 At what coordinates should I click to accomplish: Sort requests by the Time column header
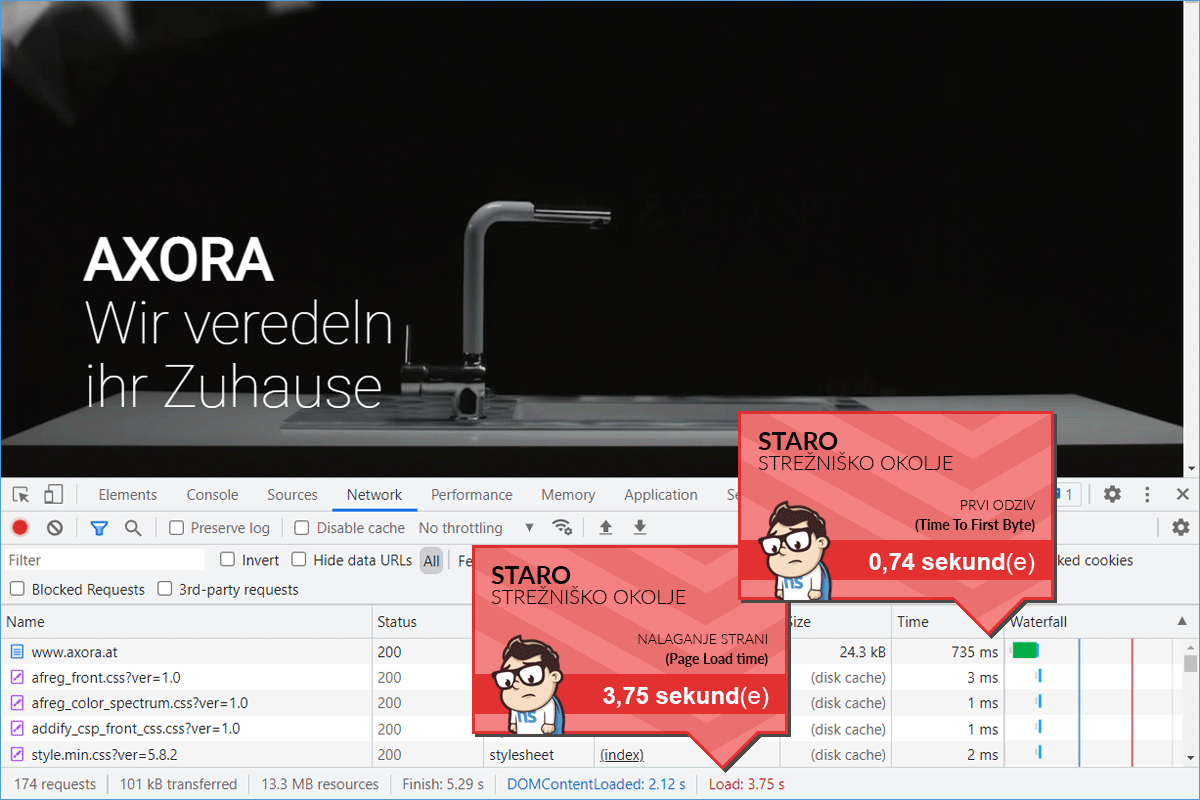946,622
